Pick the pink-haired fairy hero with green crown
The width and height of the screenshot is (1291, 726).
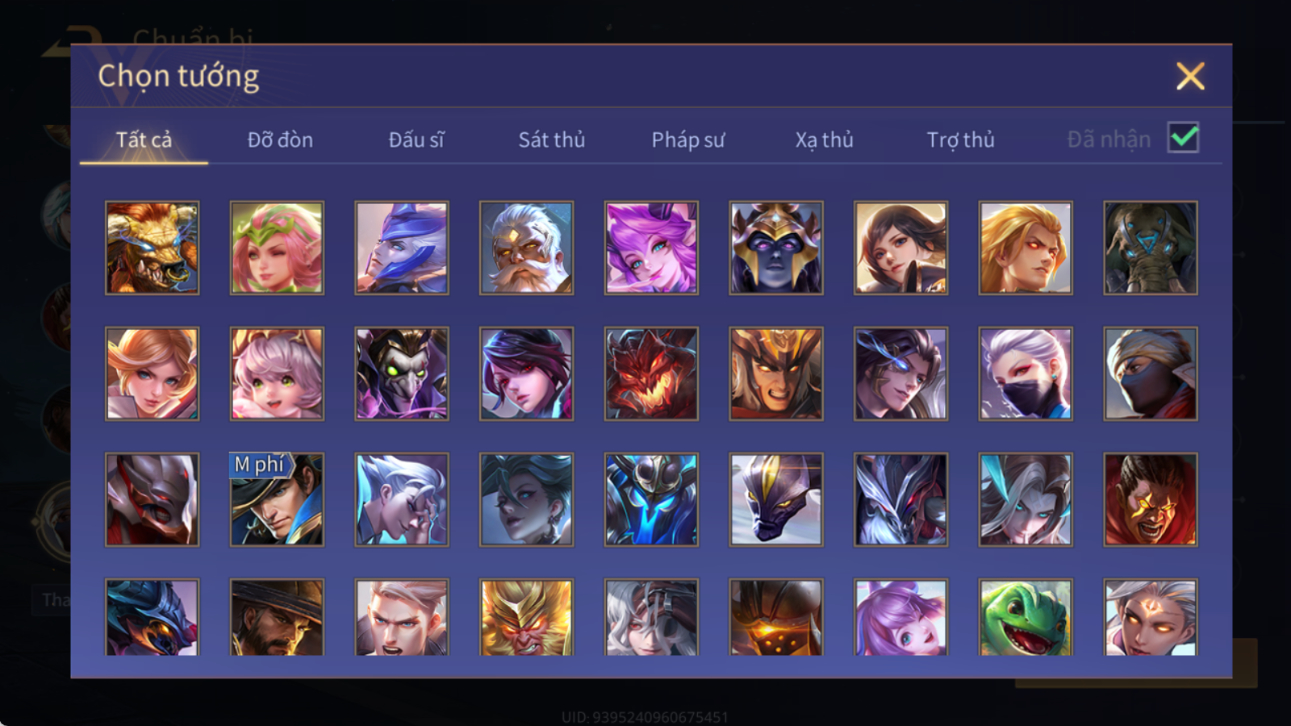[277, 248]
